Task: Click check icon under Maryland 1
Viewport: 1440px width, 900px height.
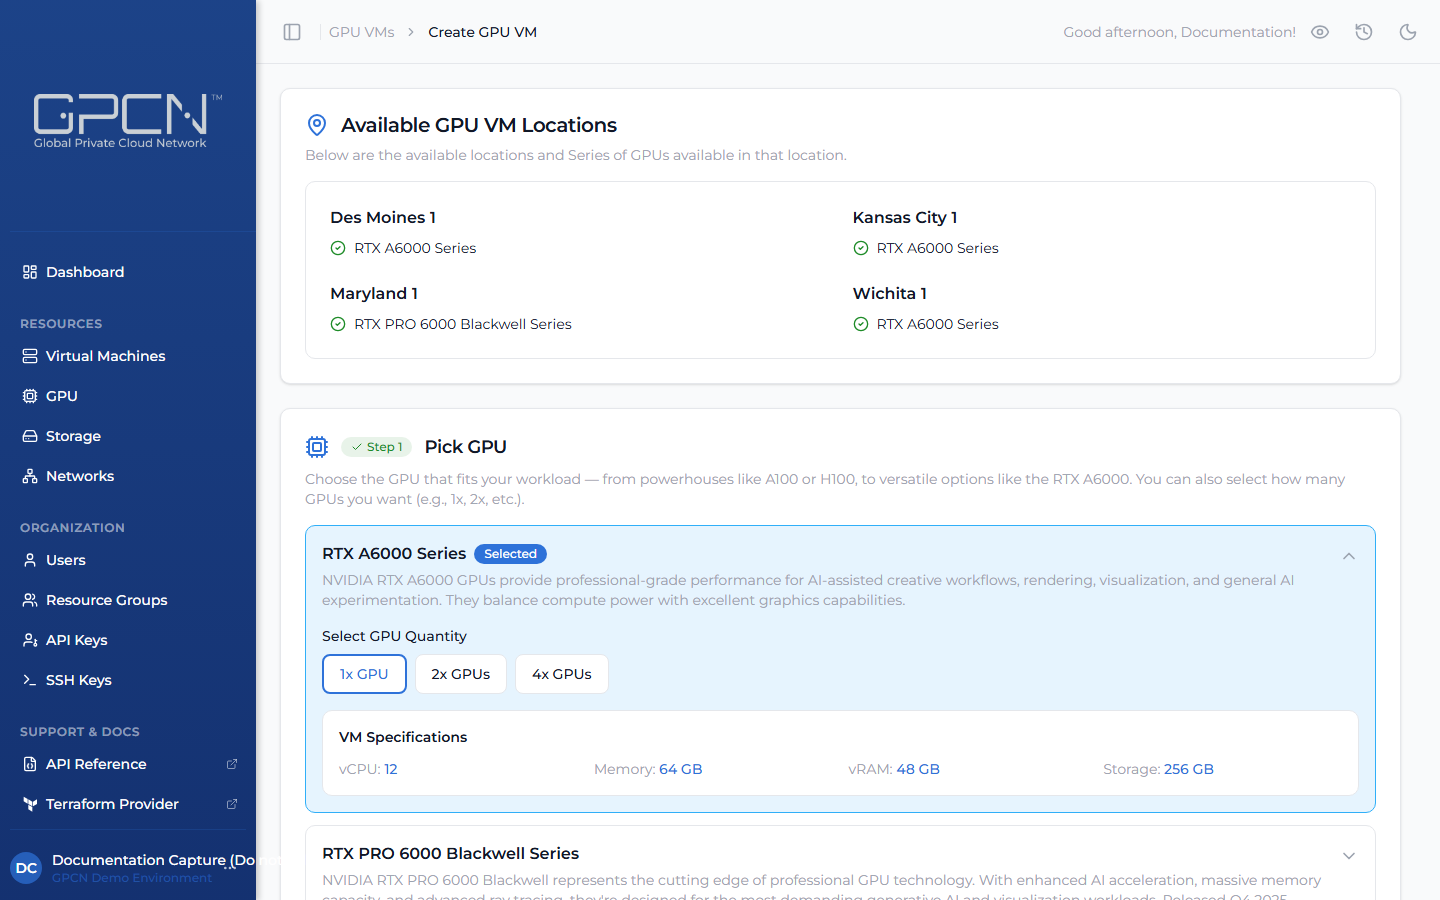Action: point(338,324)
